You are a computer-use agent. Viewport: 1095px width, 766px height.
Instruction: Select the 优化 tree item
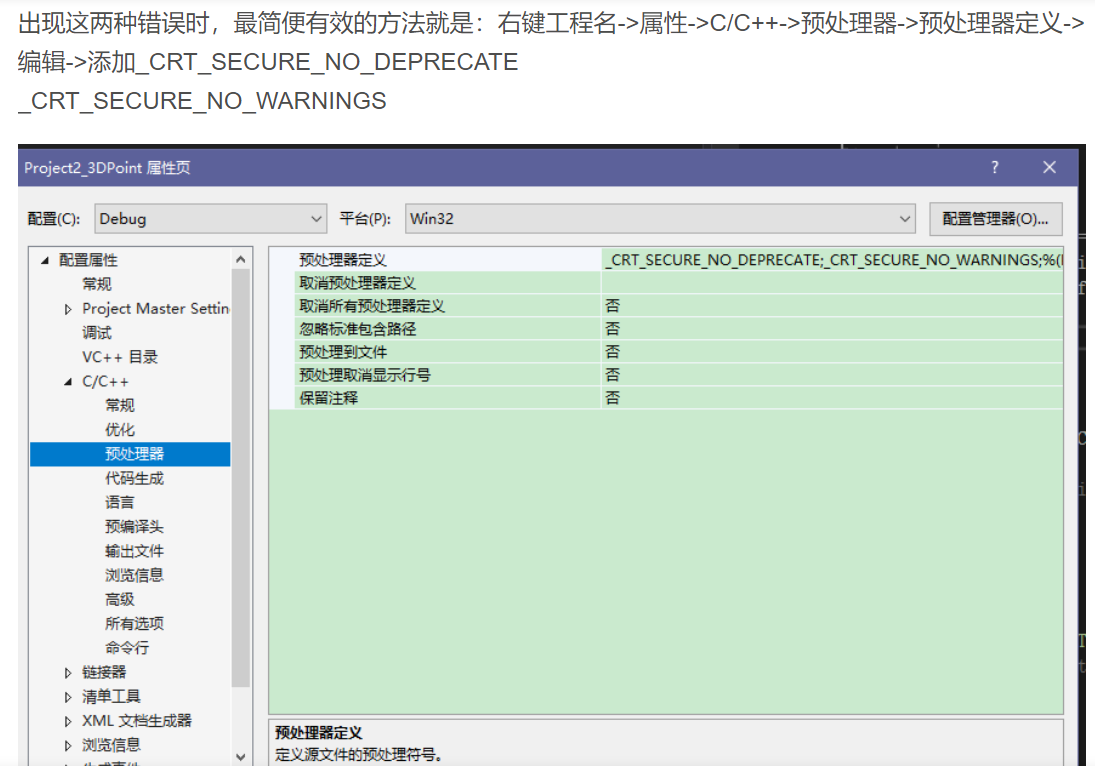119,429
